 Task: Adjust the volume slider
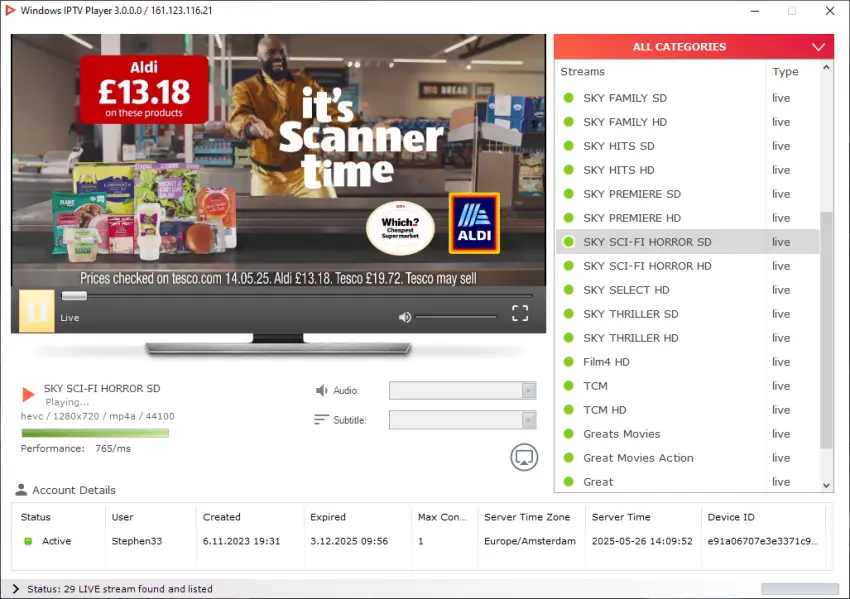click(456, 317)
